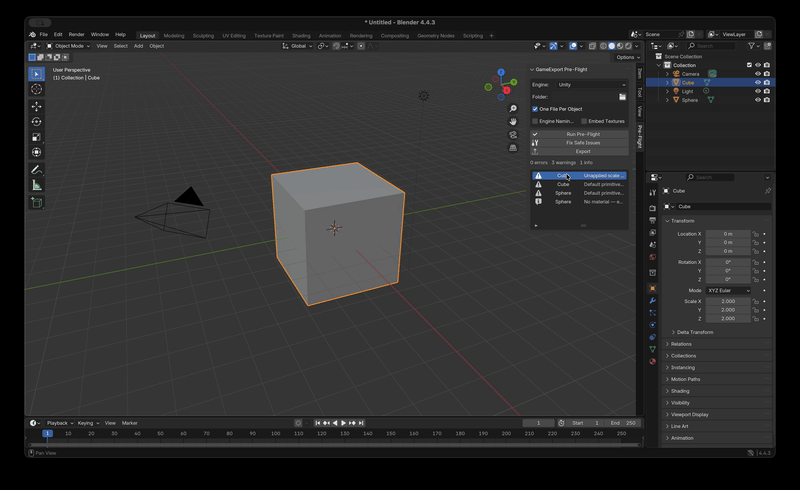Open the Render properties tab
Viewport: 800px width, 490px height.
point(653,208)
